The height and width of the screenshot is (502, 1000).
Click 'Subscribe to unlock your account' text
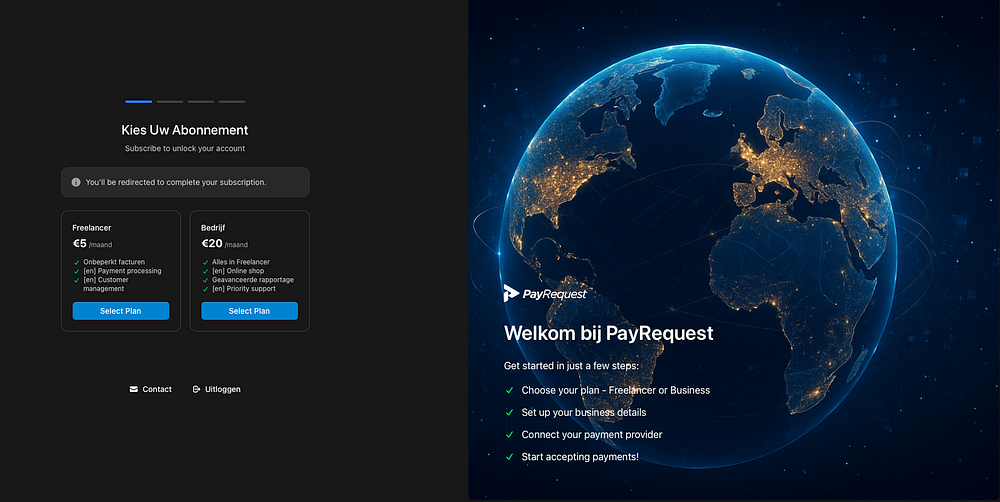click(185, 149)
